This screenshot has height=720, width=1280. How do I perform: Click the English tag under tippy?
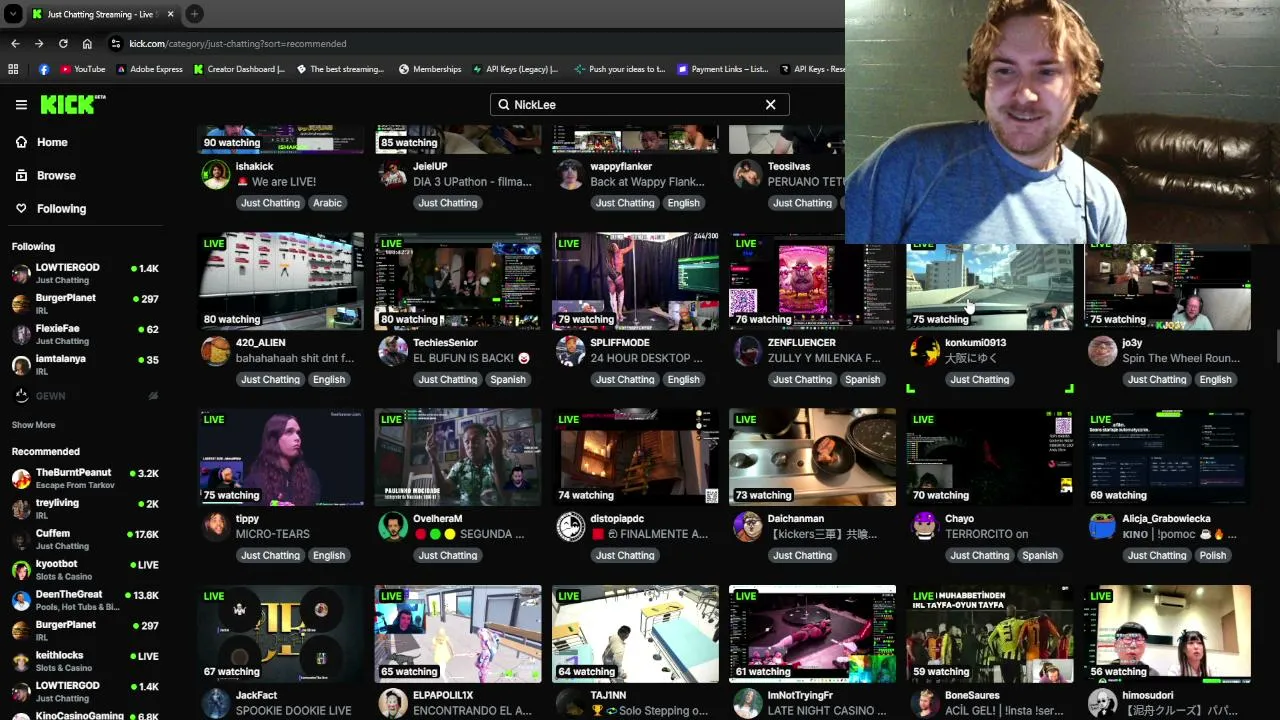328,555
